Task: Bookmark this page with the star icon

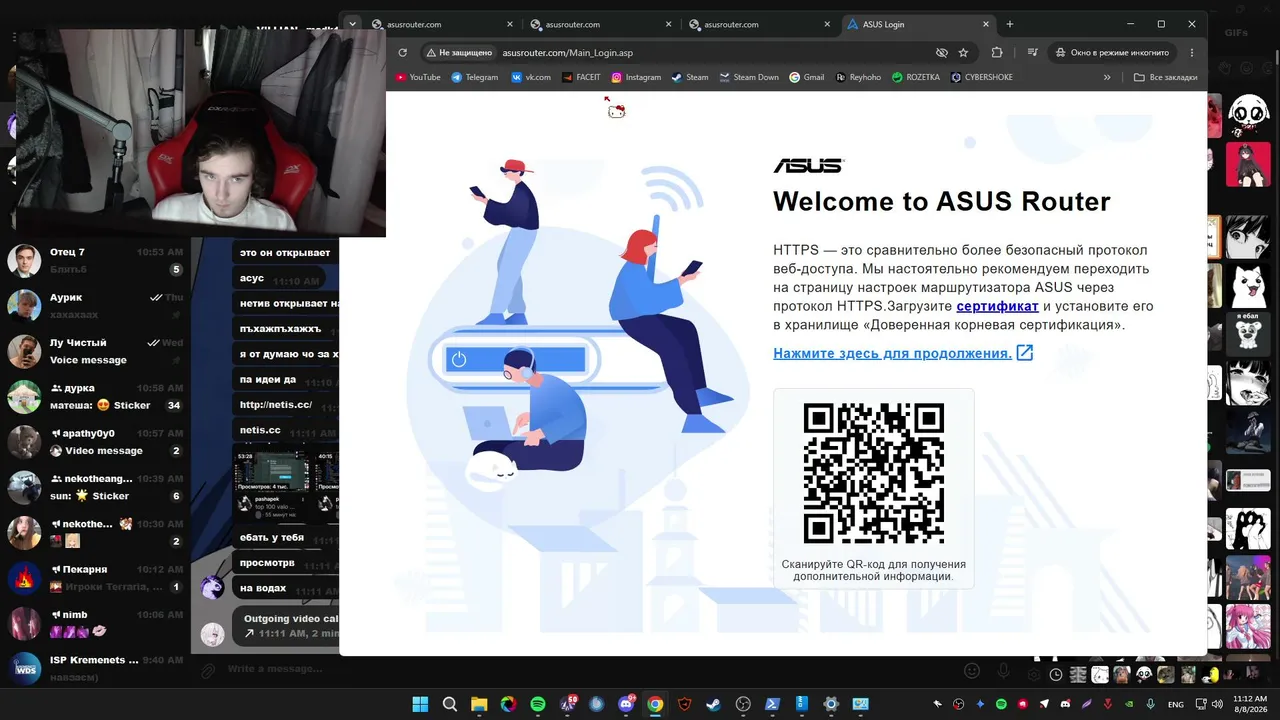Action: (x=963, y=53)
